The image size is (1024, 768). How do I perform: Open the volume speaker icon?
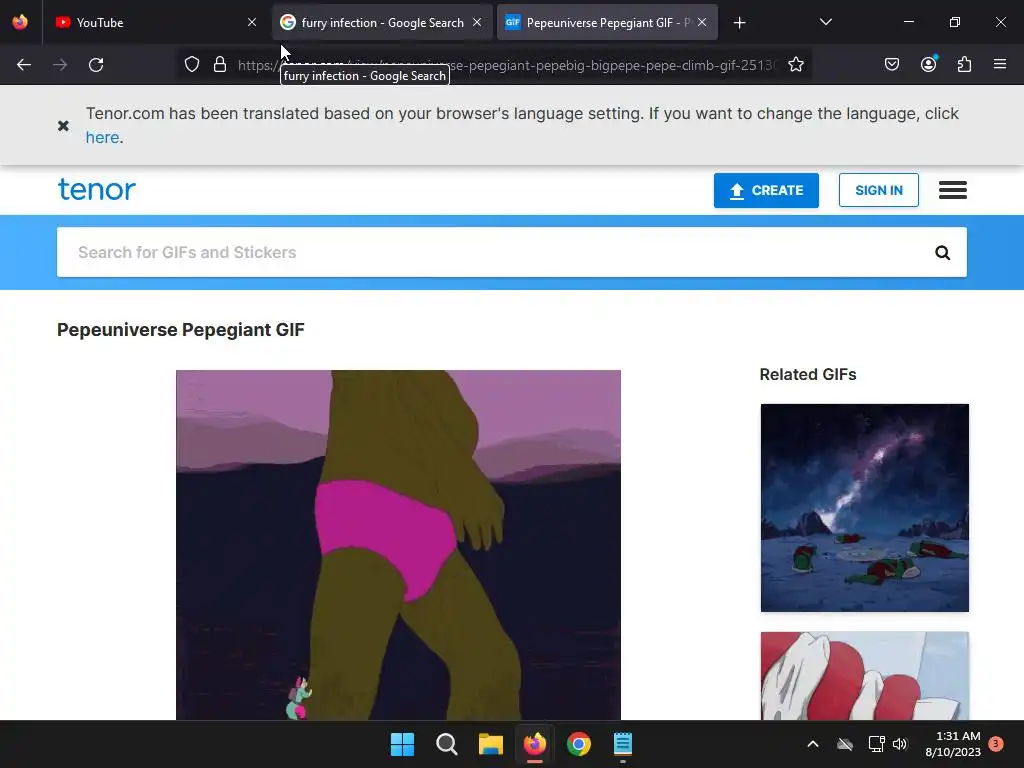click(x=900, y=744)
